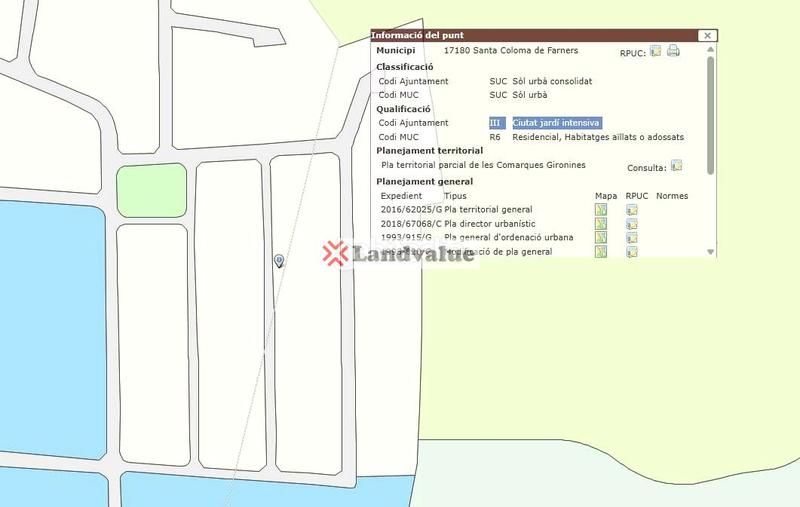Screen dimensions: 800x507
Task: Open RPUC icon in the last planning row
Action: click(632, 251)
